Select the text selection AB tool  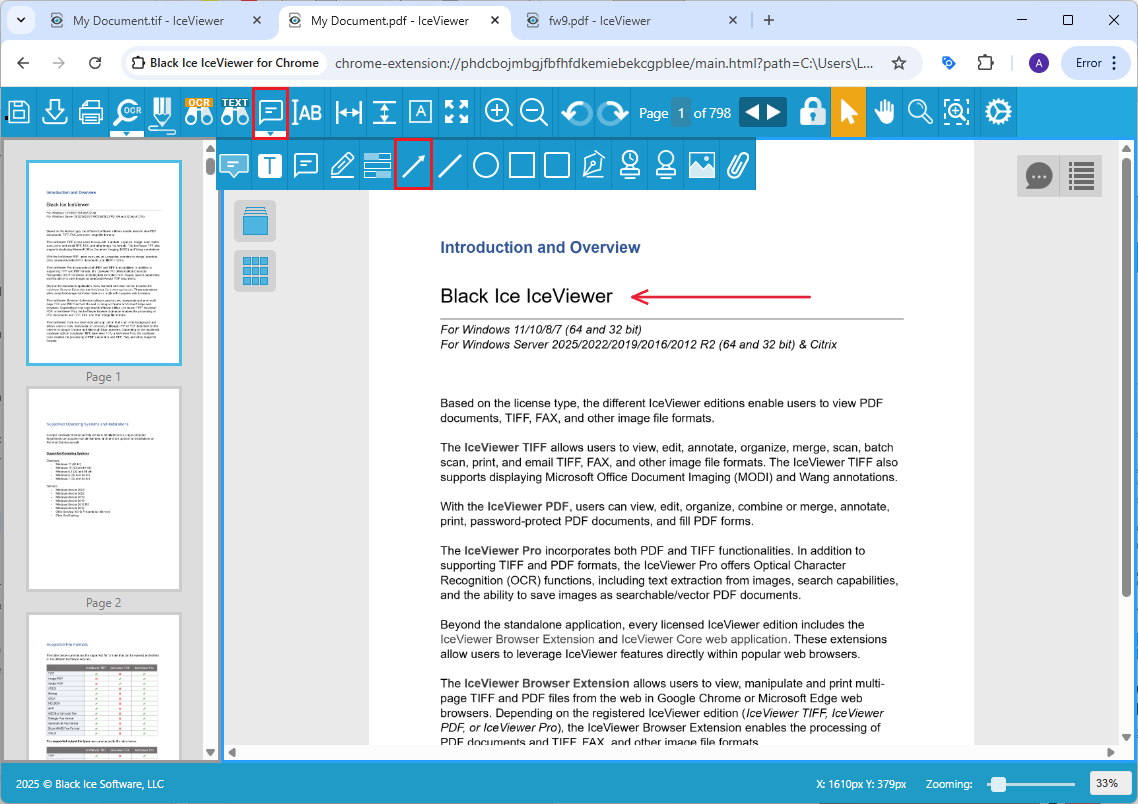pos(307,112)
